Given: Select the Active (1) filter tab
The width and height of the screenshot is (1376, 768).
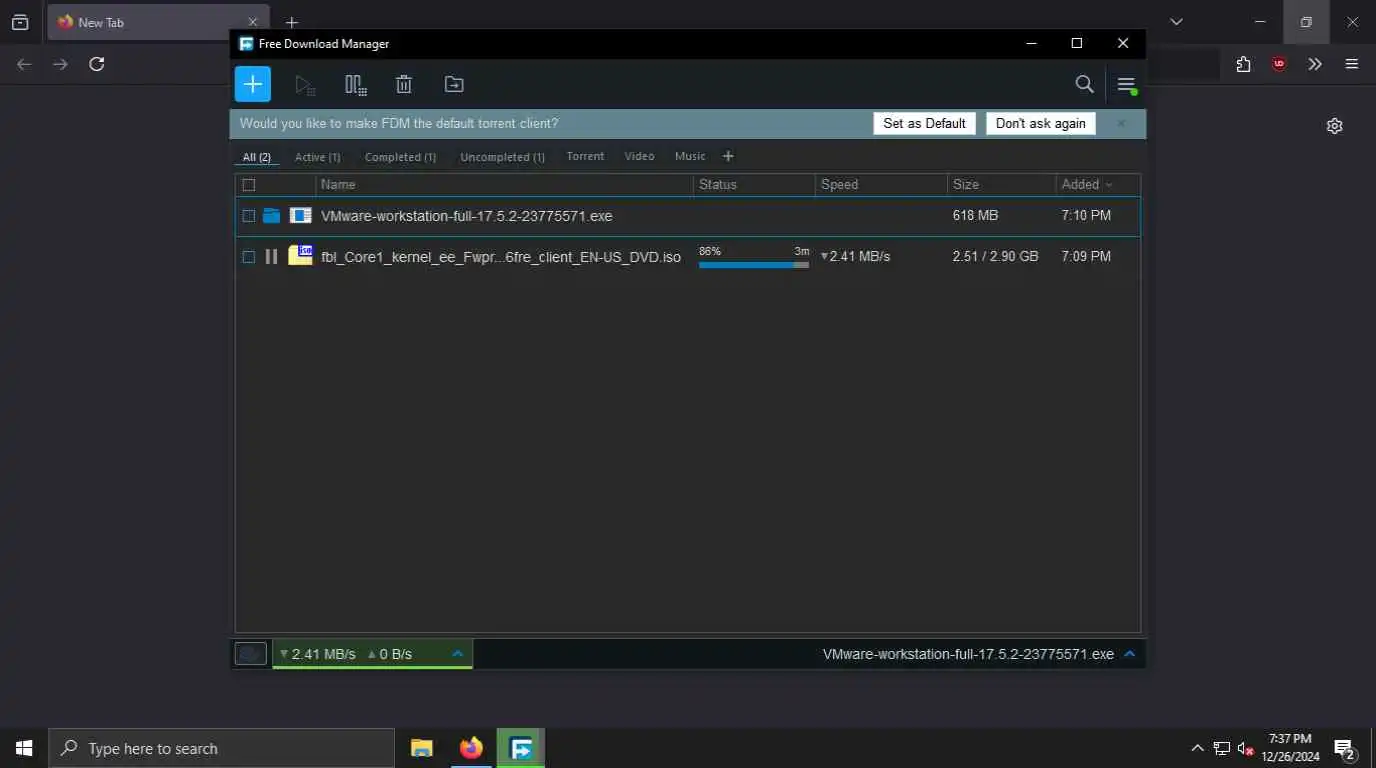Looking at the screenshot, I should tap(318, 157).
